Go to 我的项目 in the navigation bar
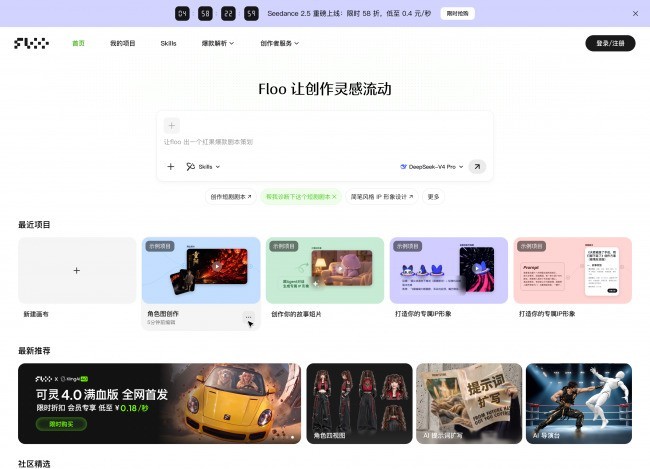This screenshot has height=469, width=650. click(x=122, y=43)
